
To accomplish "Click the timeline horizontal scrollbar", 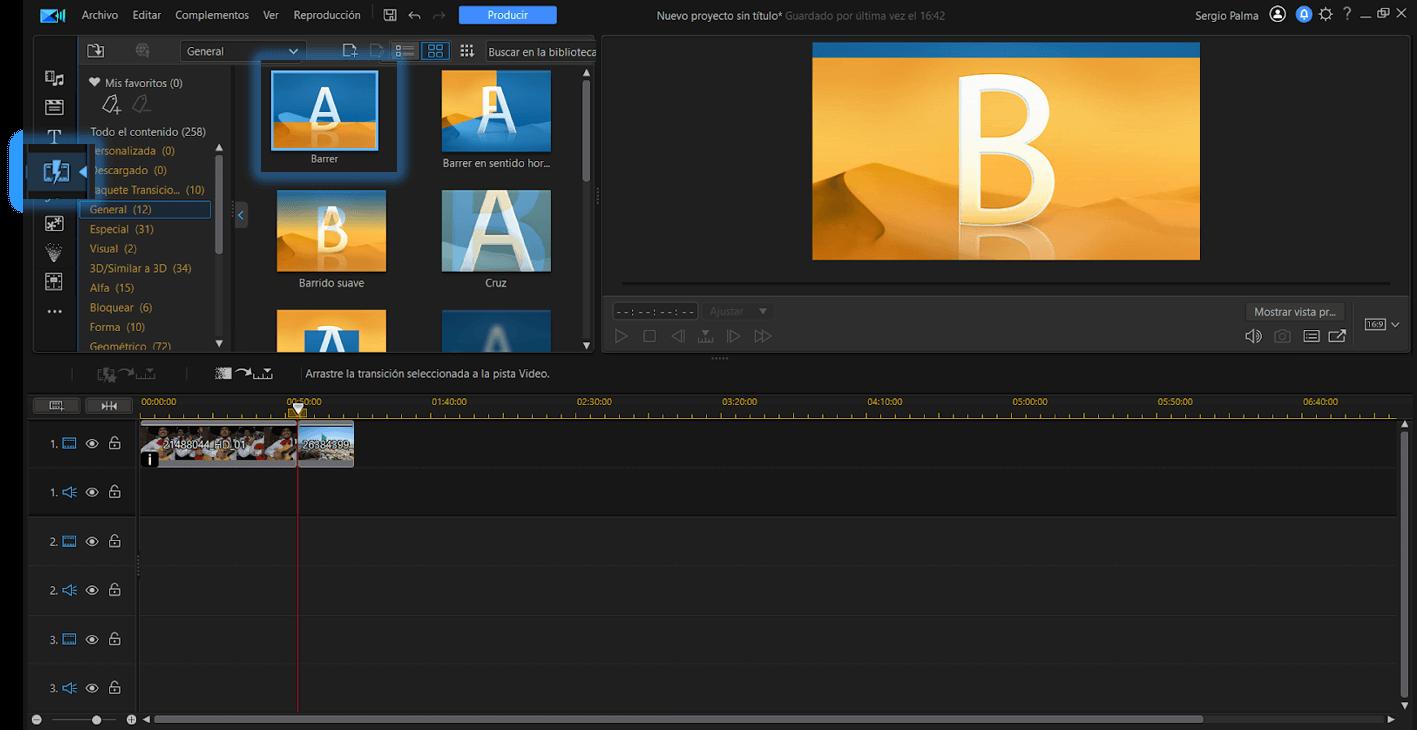I will (678, 719).
